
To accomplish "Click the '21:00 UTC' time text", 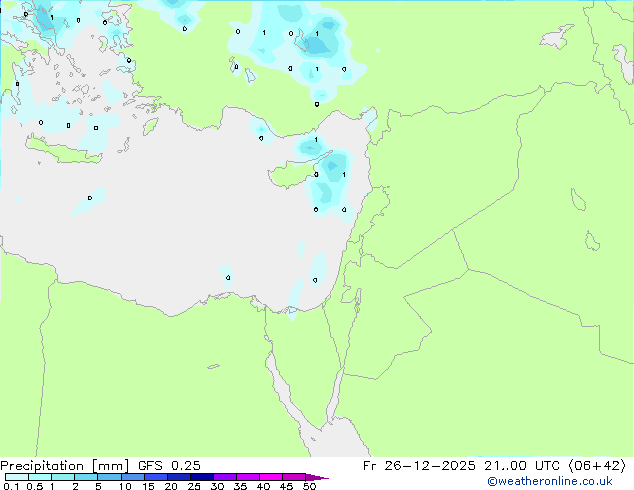I will [x=522, y=466].
